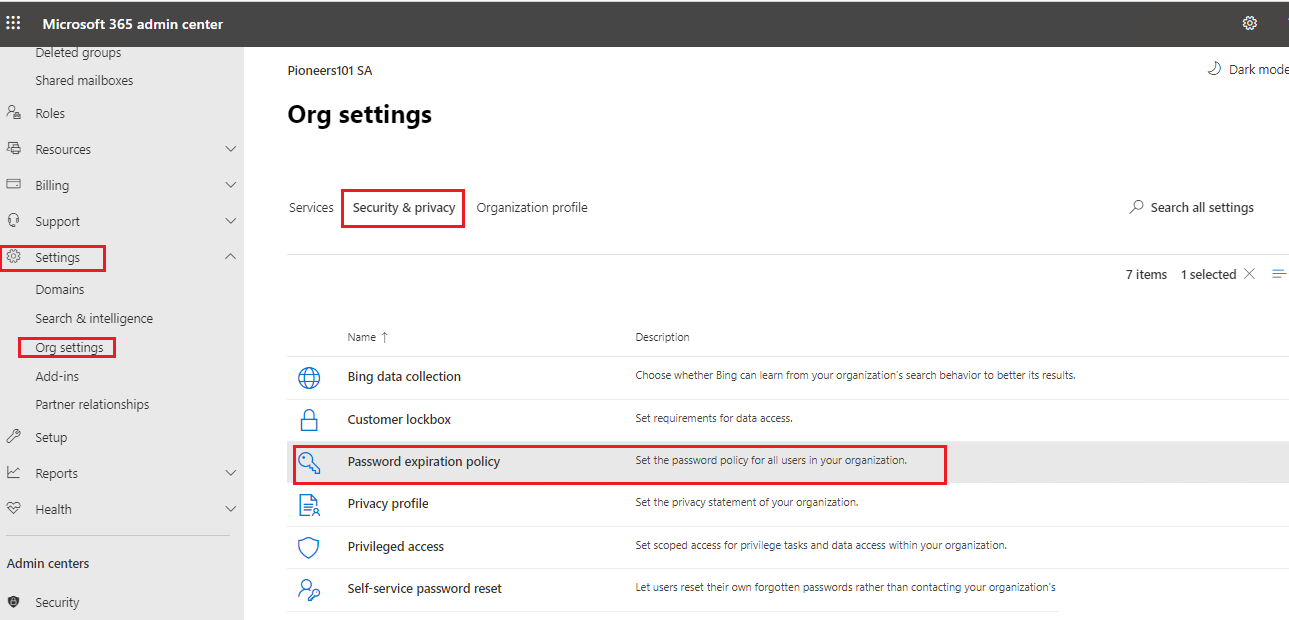Viewport: 1289px width, 620px height.
Task: Click the Customer lockbox padlock icon
Action: point(309,419)
